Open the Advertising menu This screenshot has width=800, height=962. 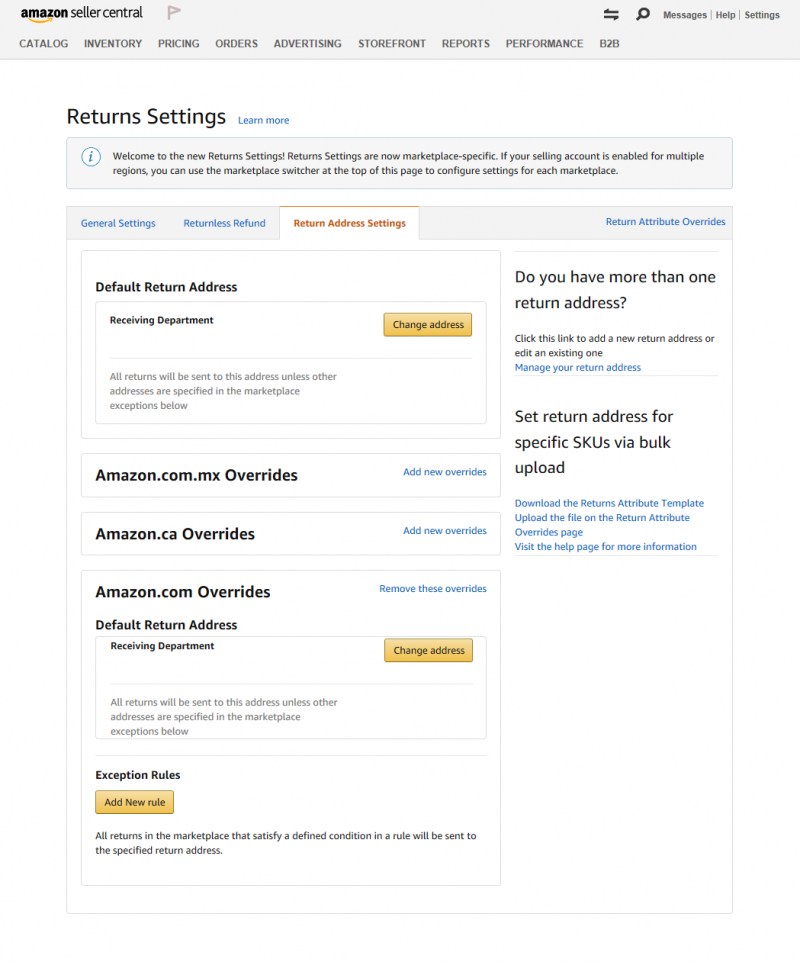(x=307, y=44)
